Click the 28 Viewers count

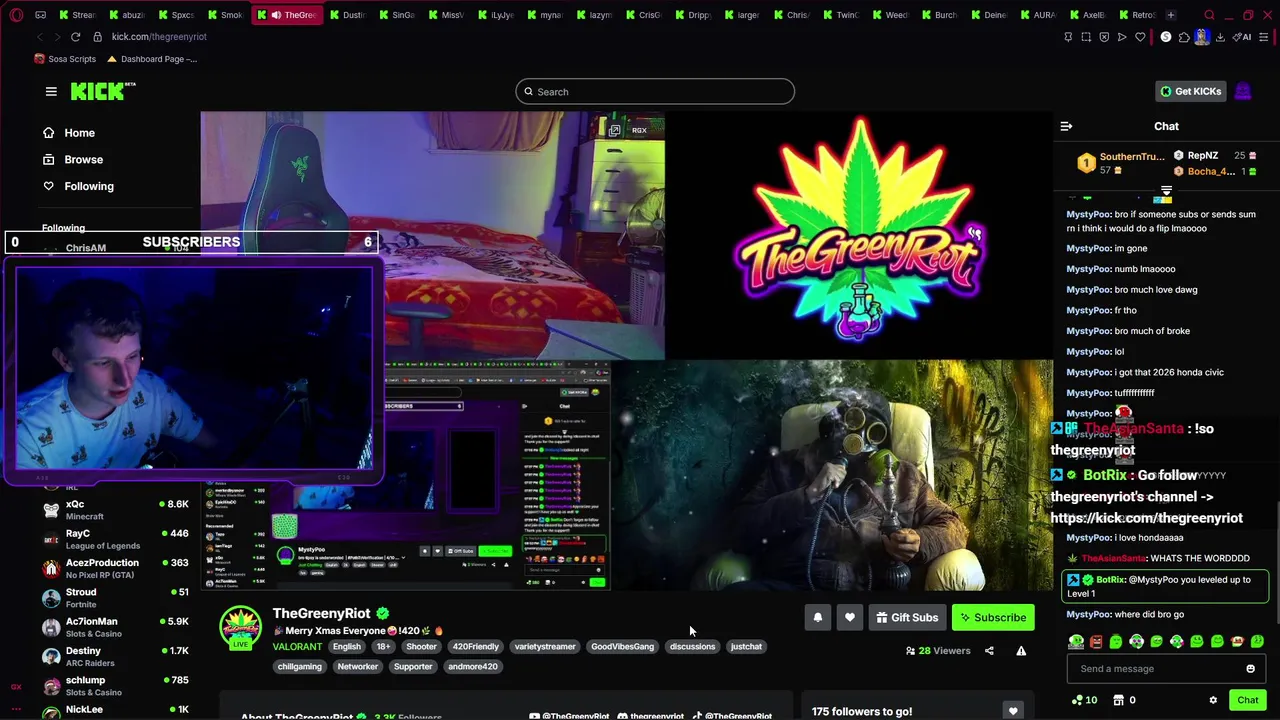[x=938, y=651]
